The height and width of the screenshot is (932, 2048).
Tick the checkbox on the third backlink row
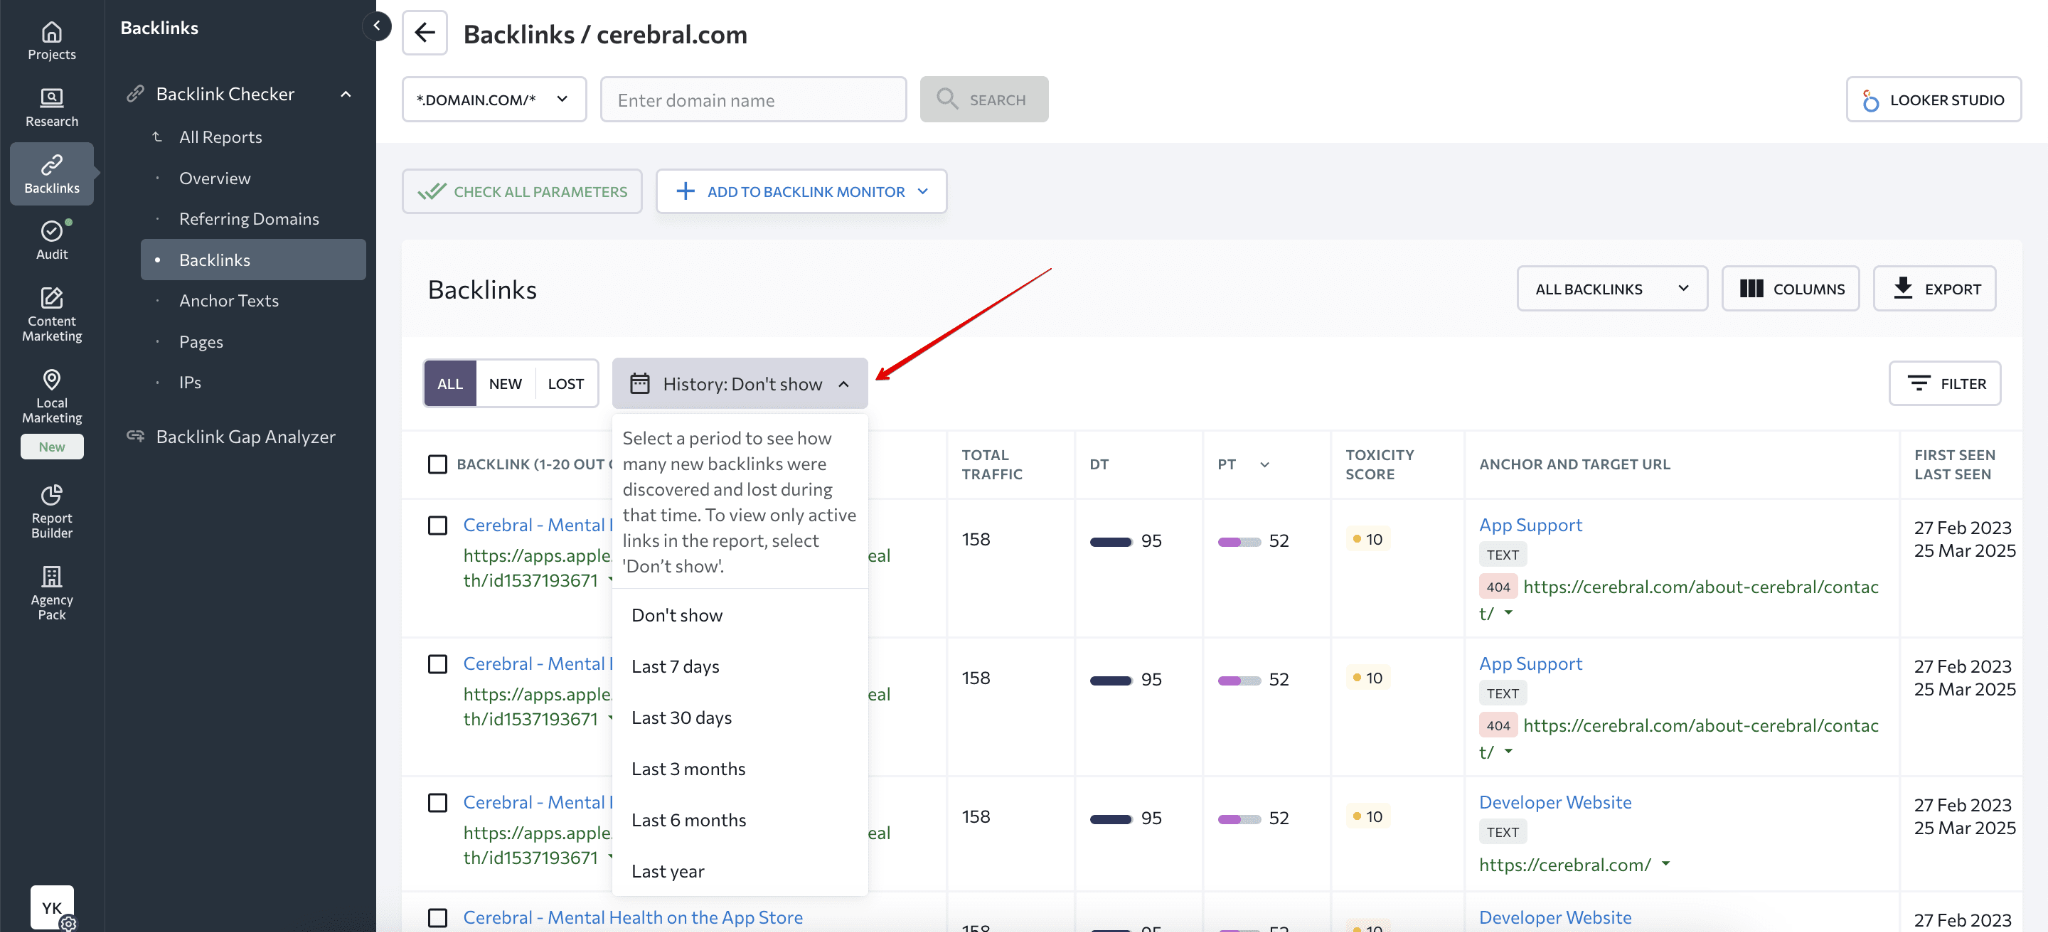(437, 802)
